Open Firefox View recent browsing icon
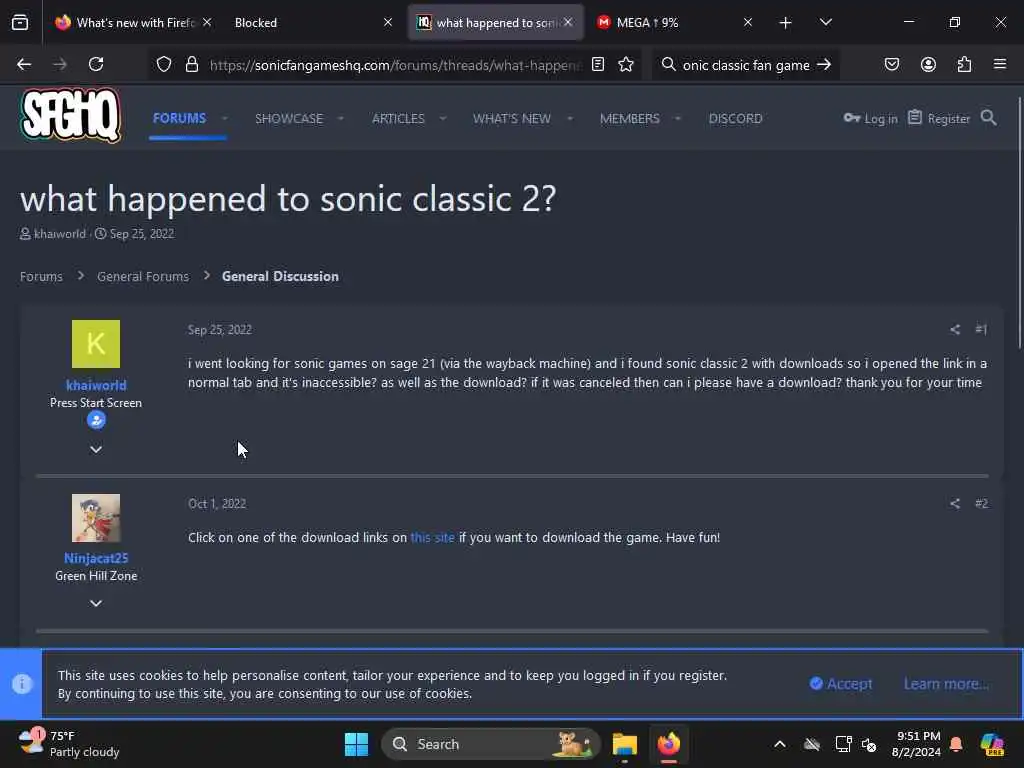Viewport: 1024px width, 768px height. tap(20, 23)
